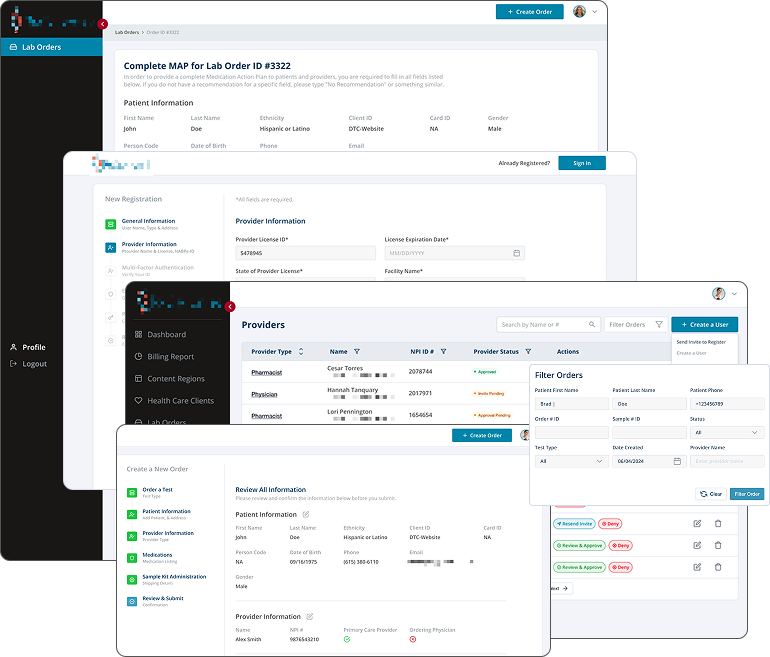Click the Sign In button
The image size is (770, 657).
coord(581,163)
